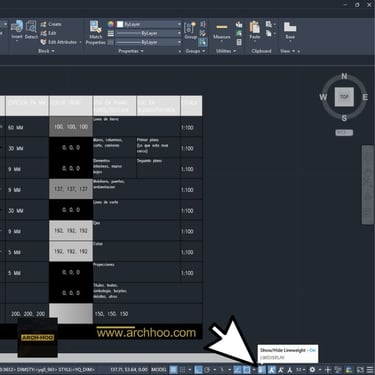Open the Properties panel dialog launcher arrow
This screenshot has height=375, width=375.
(x=180, y=51)
